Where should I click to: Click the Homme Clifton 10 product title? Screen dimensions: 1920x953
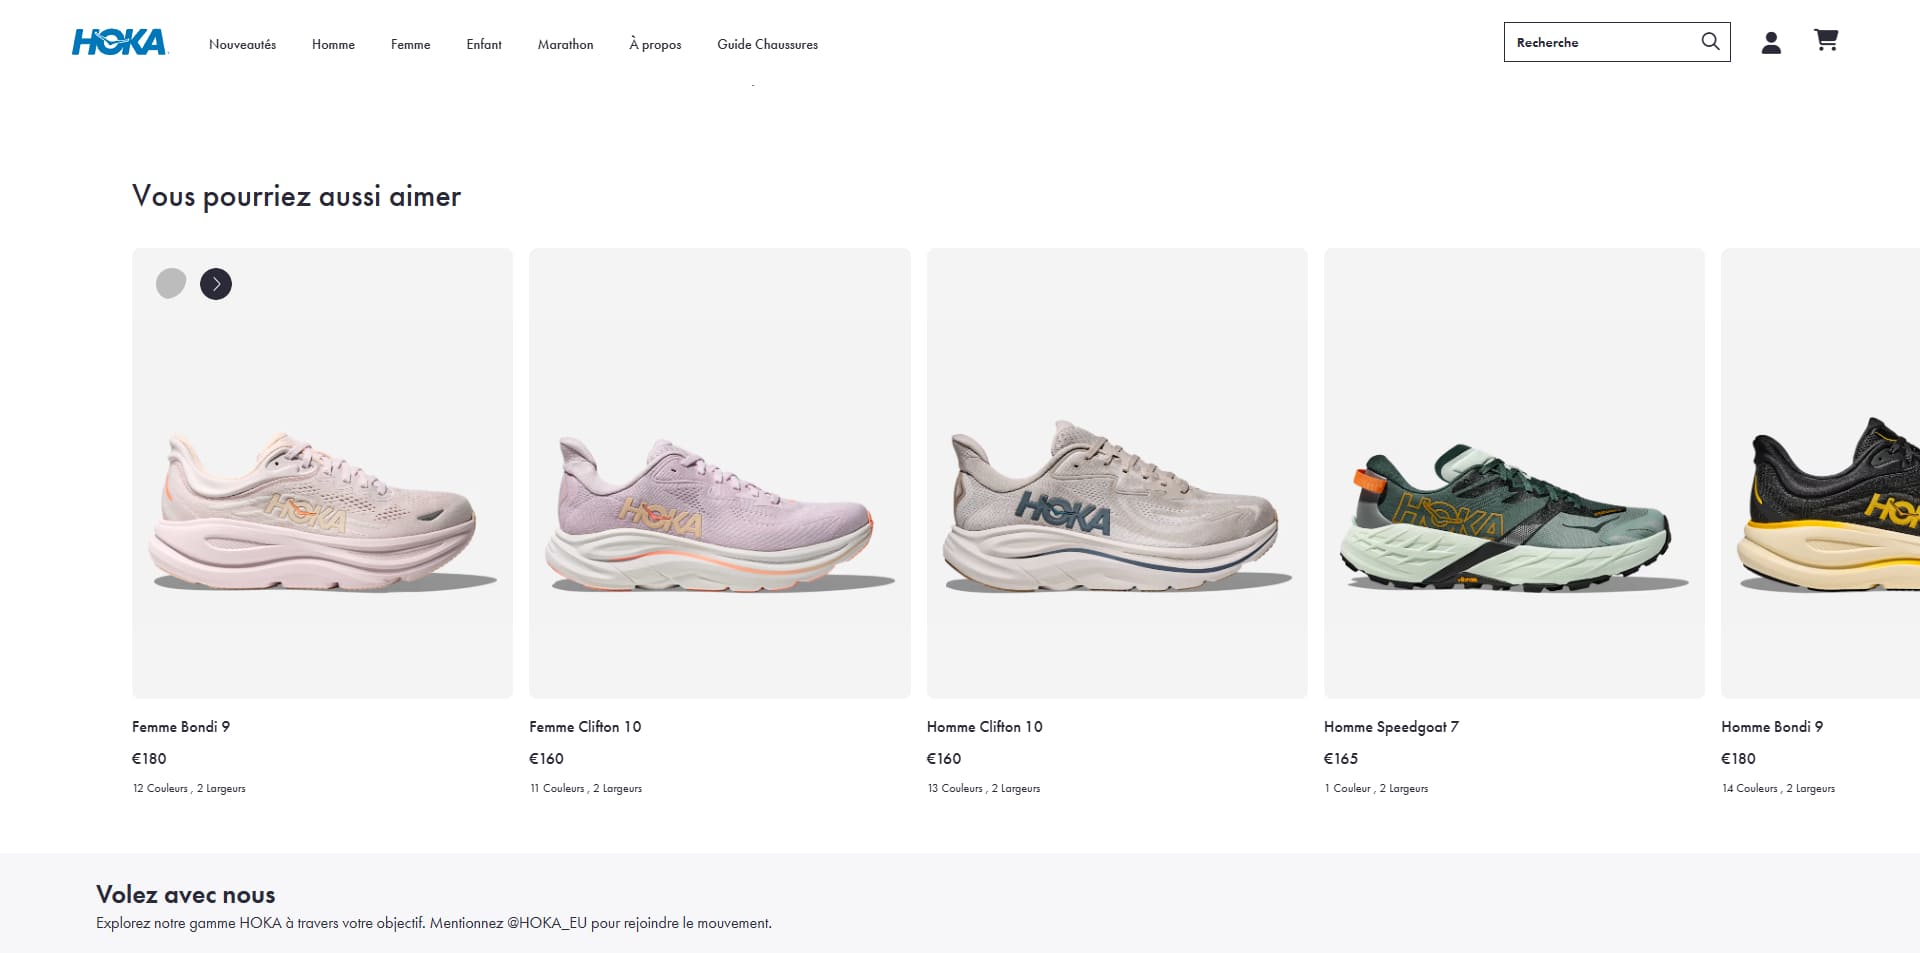click(x=984, y=727)
